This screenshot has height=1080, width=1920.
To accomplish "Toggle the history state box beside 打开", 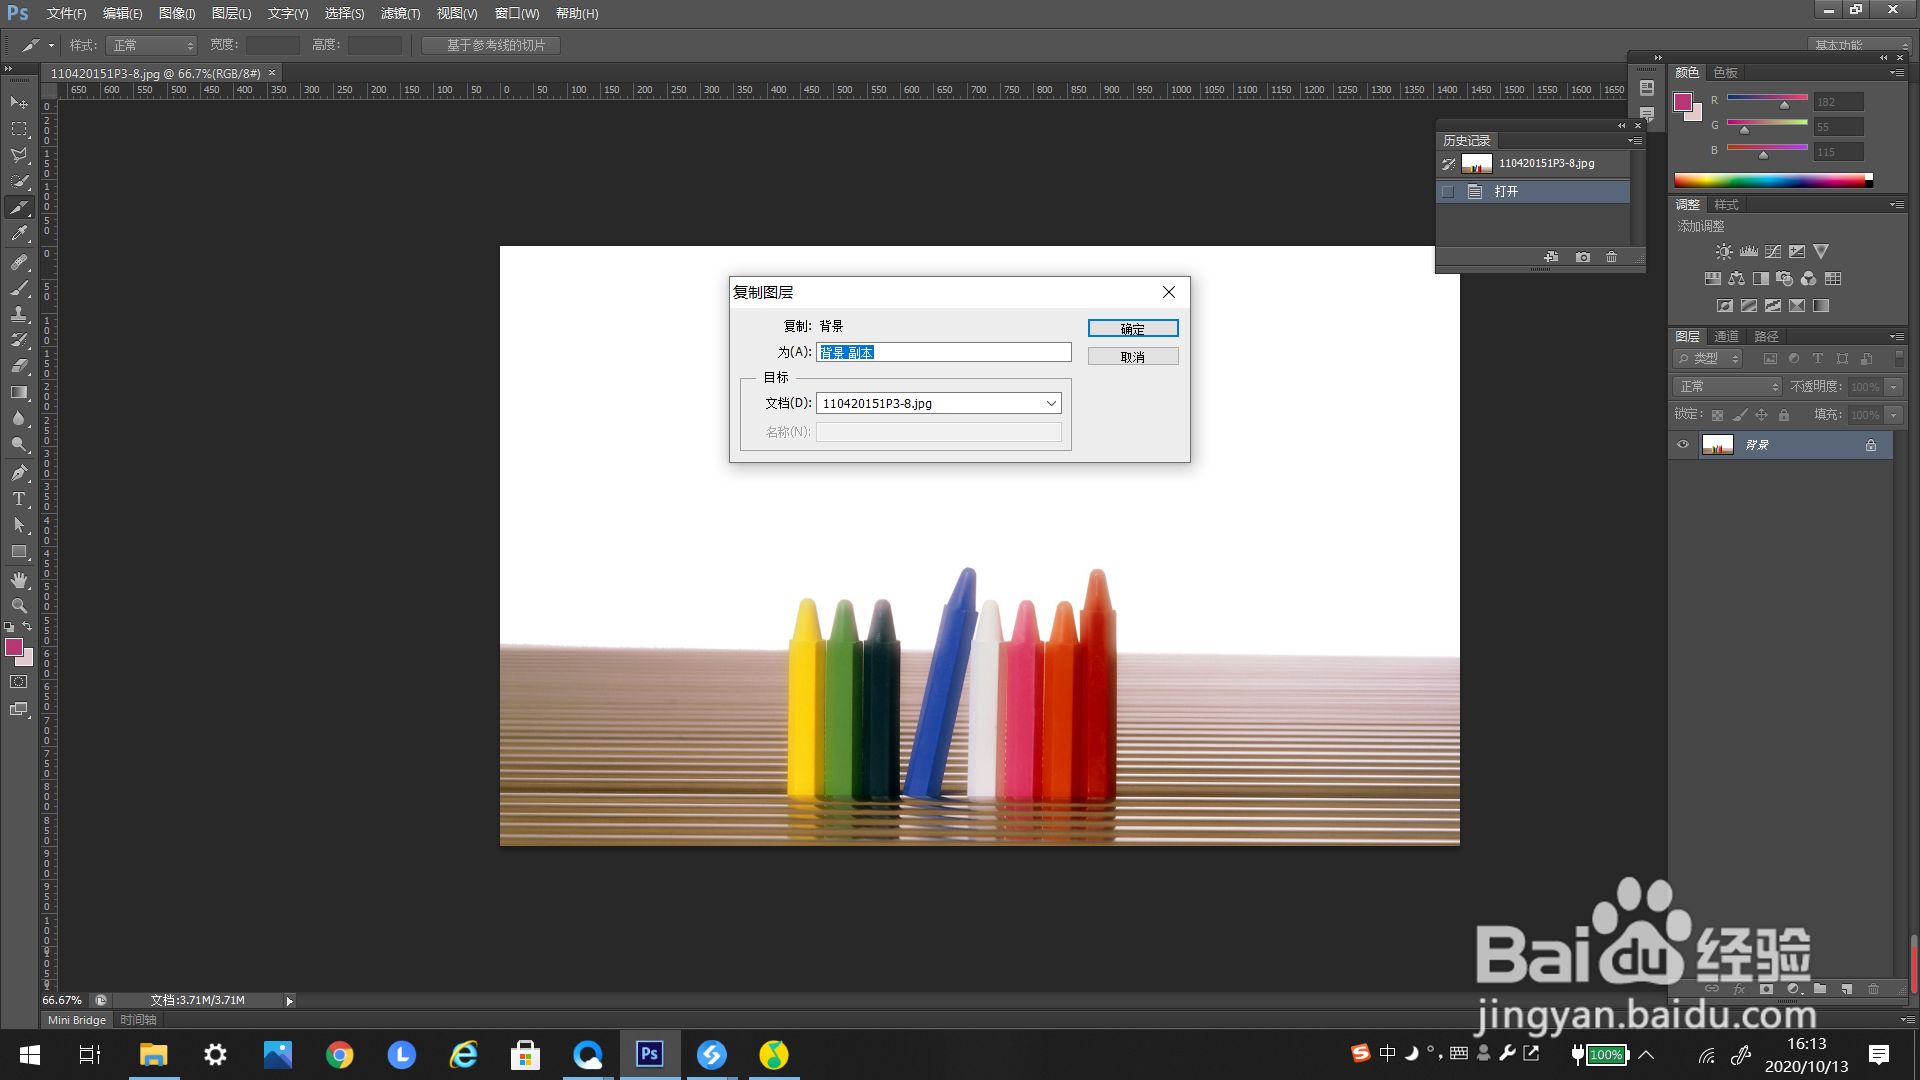I will tap(1448, 192).
